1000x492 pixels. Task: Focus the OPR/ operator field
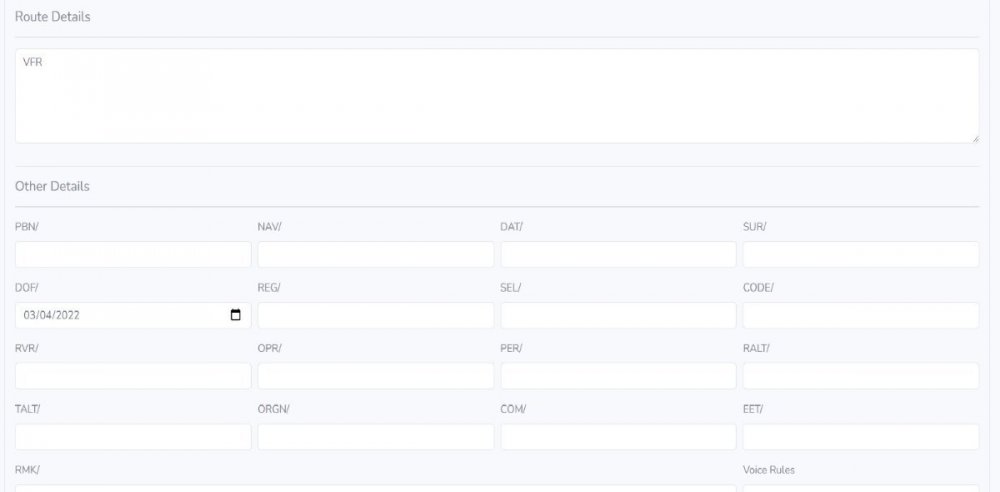[x=375, y=376]
